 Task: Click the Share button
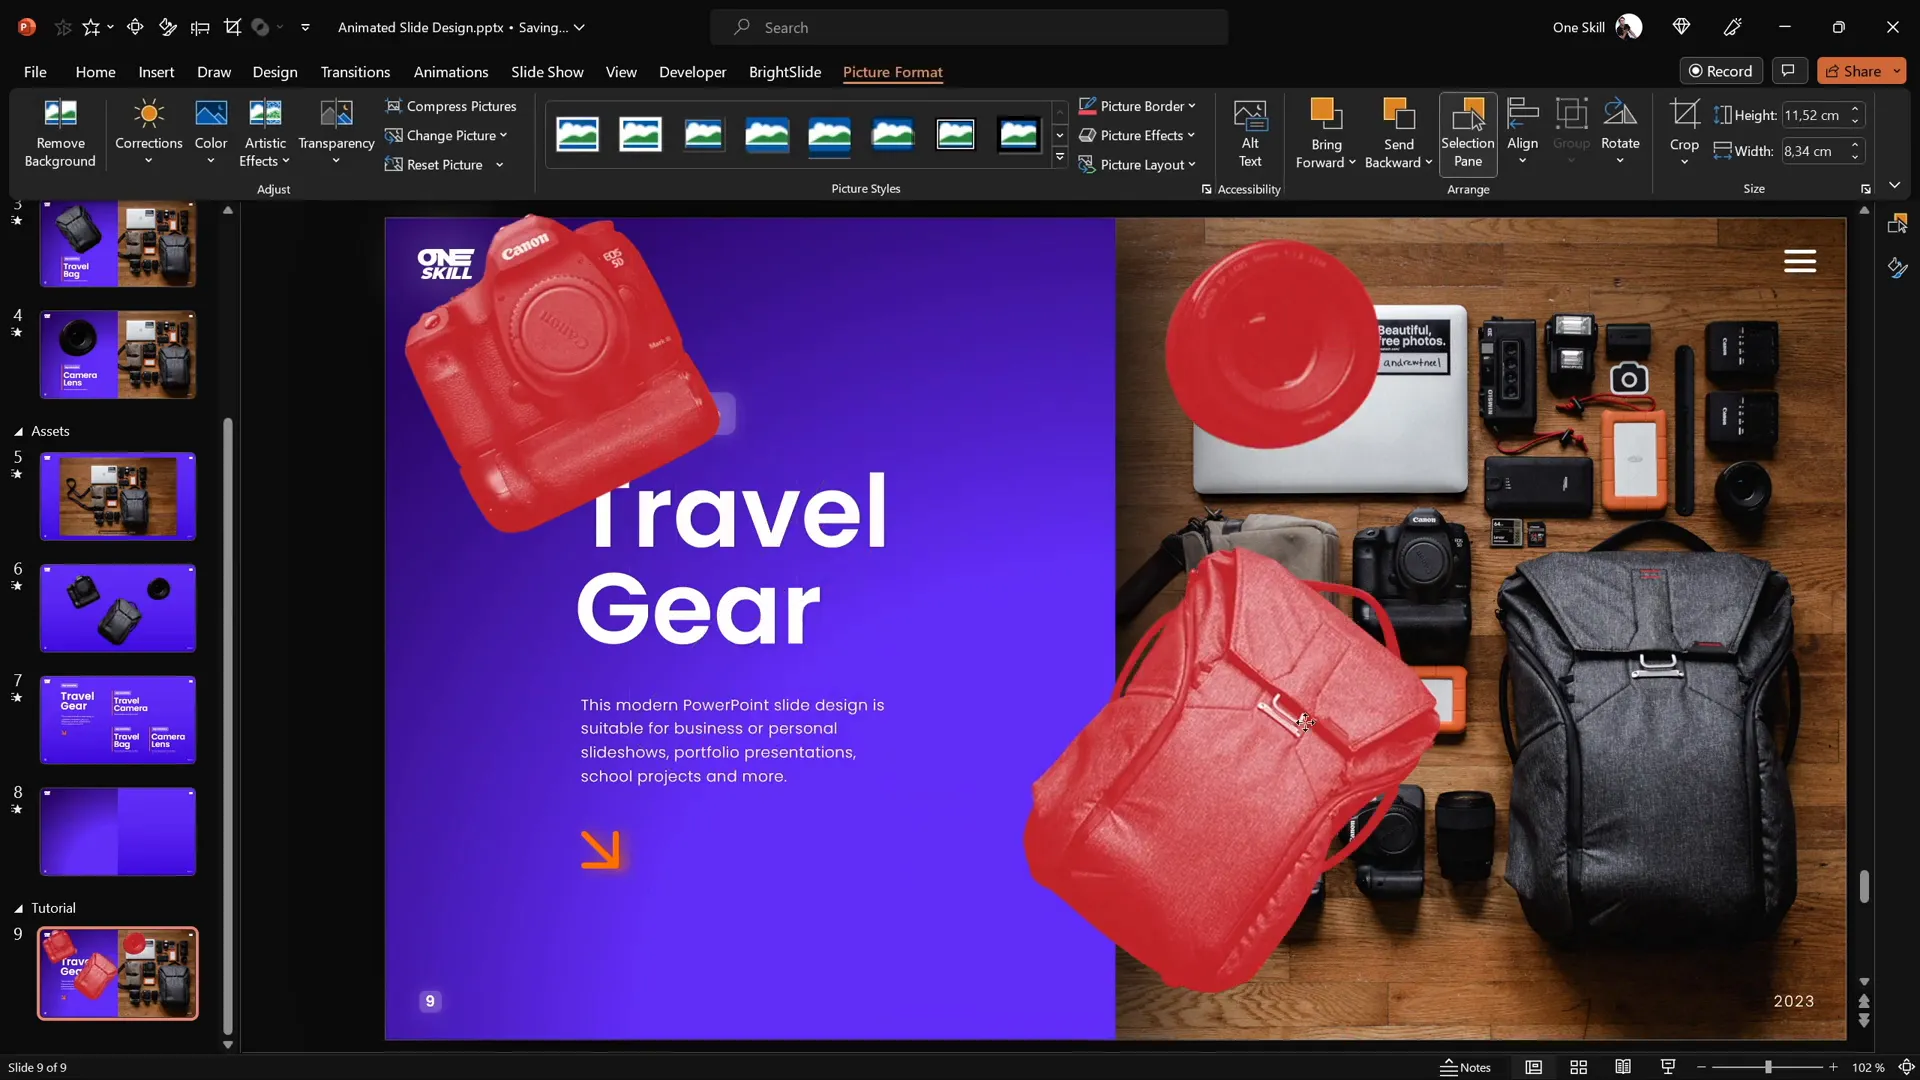coord(1852,71)
